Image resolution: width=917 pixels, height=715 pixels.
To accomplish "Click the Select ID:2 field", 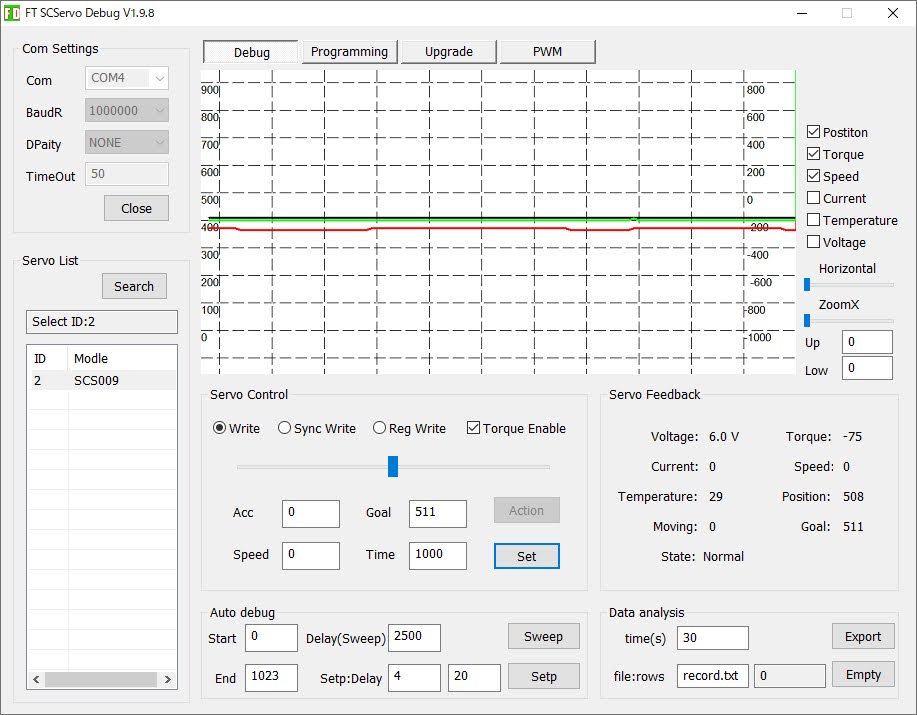I will (x=102, y=322).
